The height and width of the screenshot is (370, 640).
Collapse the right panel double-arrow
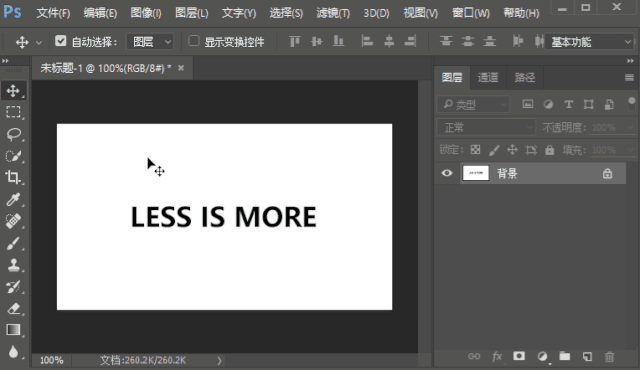tap(631, 61)
